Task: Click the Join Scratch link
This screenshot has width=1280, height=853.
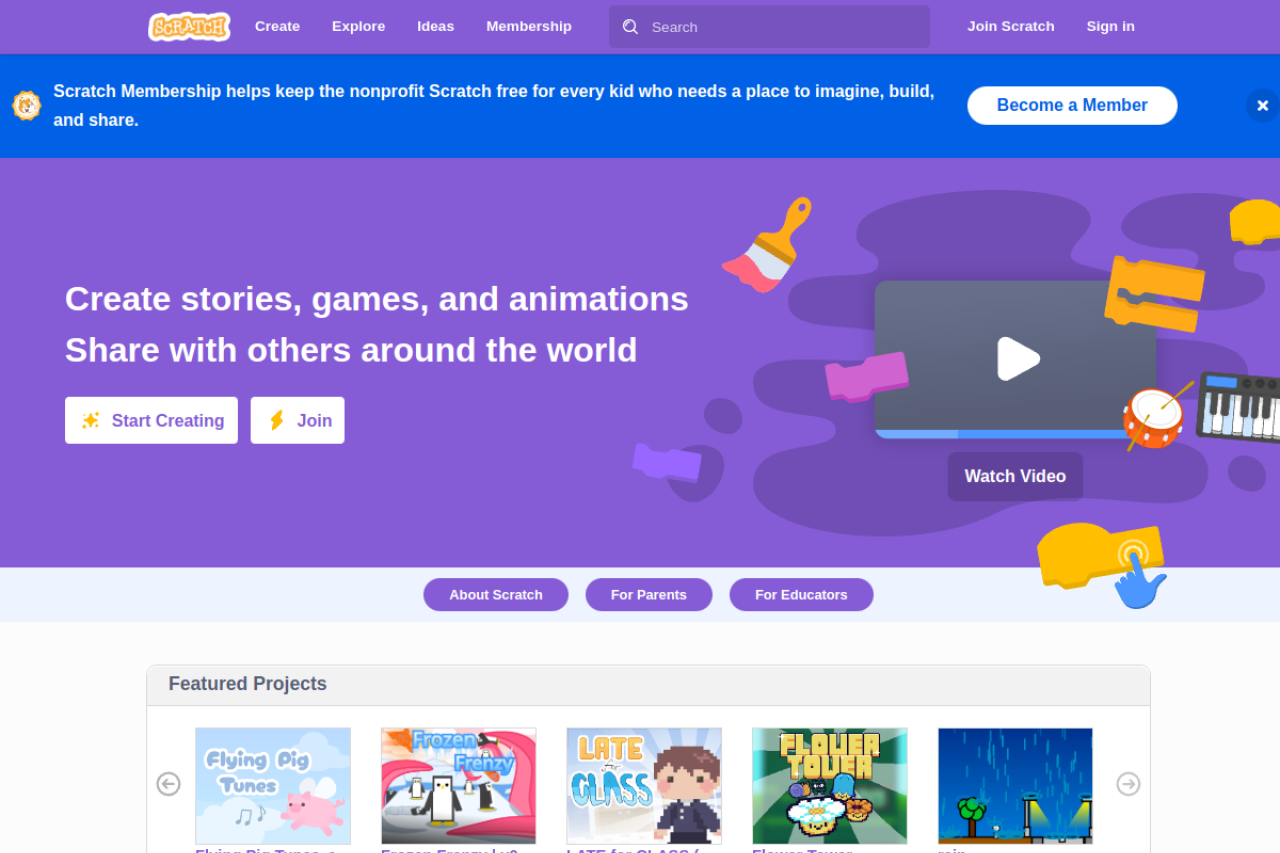Action: (x=1011, y=26)
